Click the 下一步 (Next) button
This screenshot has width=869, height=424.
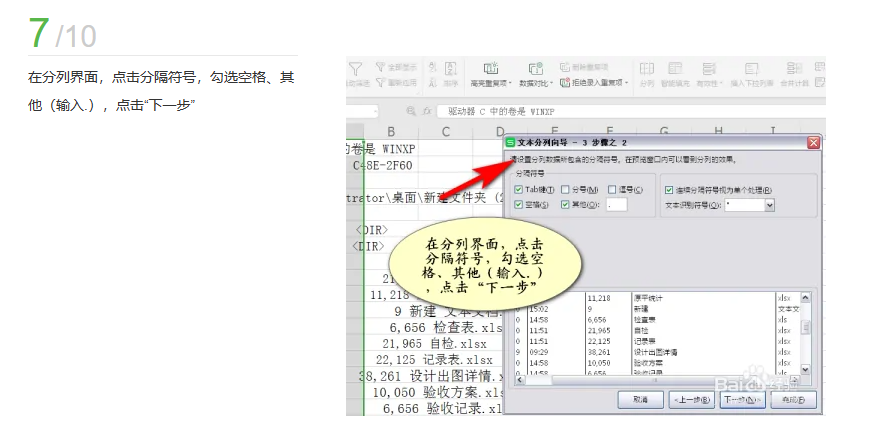[x=742, y=399]
